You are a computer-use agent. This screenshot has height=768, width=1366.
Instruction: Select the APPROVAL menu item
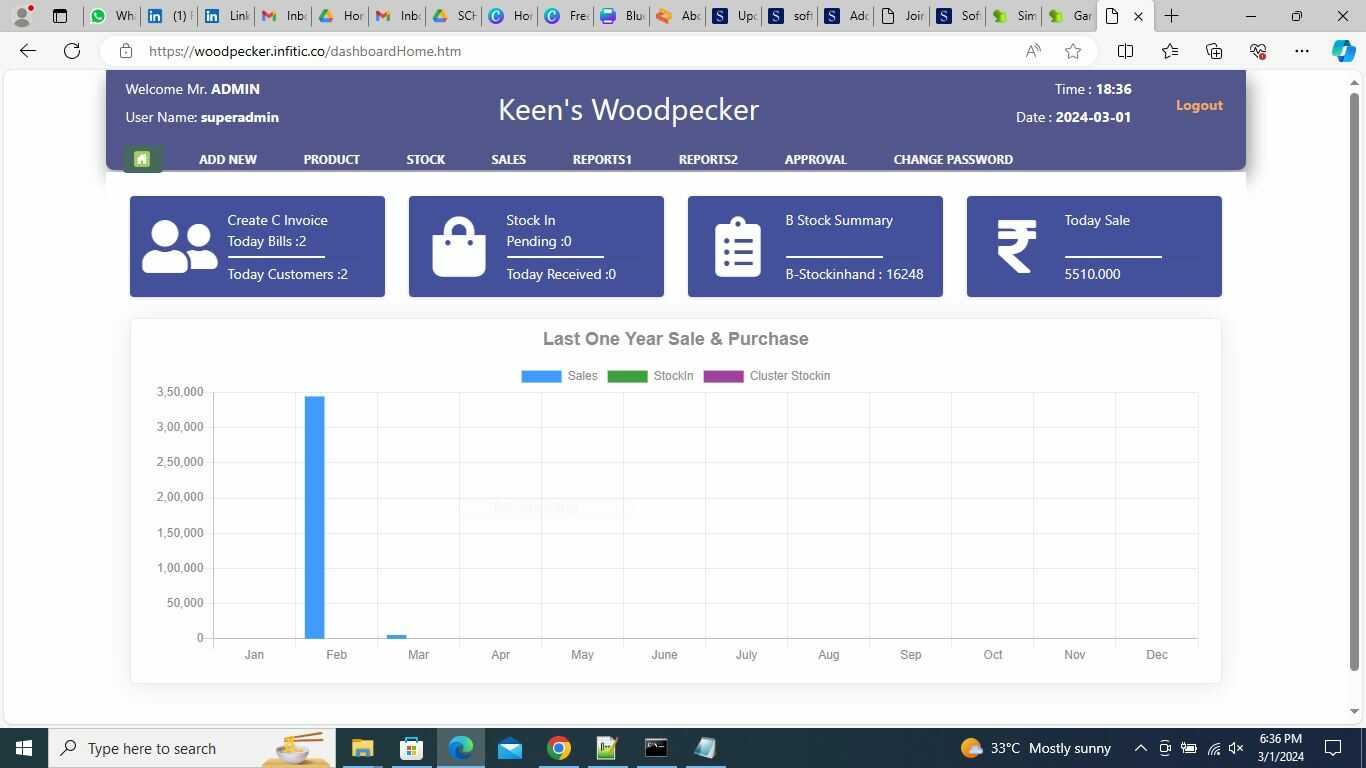coord(815,159)
